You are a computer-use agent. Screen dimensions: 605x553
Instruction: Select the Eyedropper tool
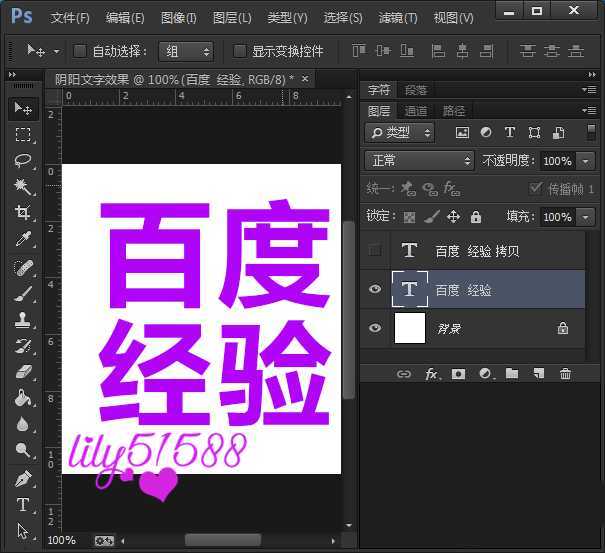[x=22, y=239]
